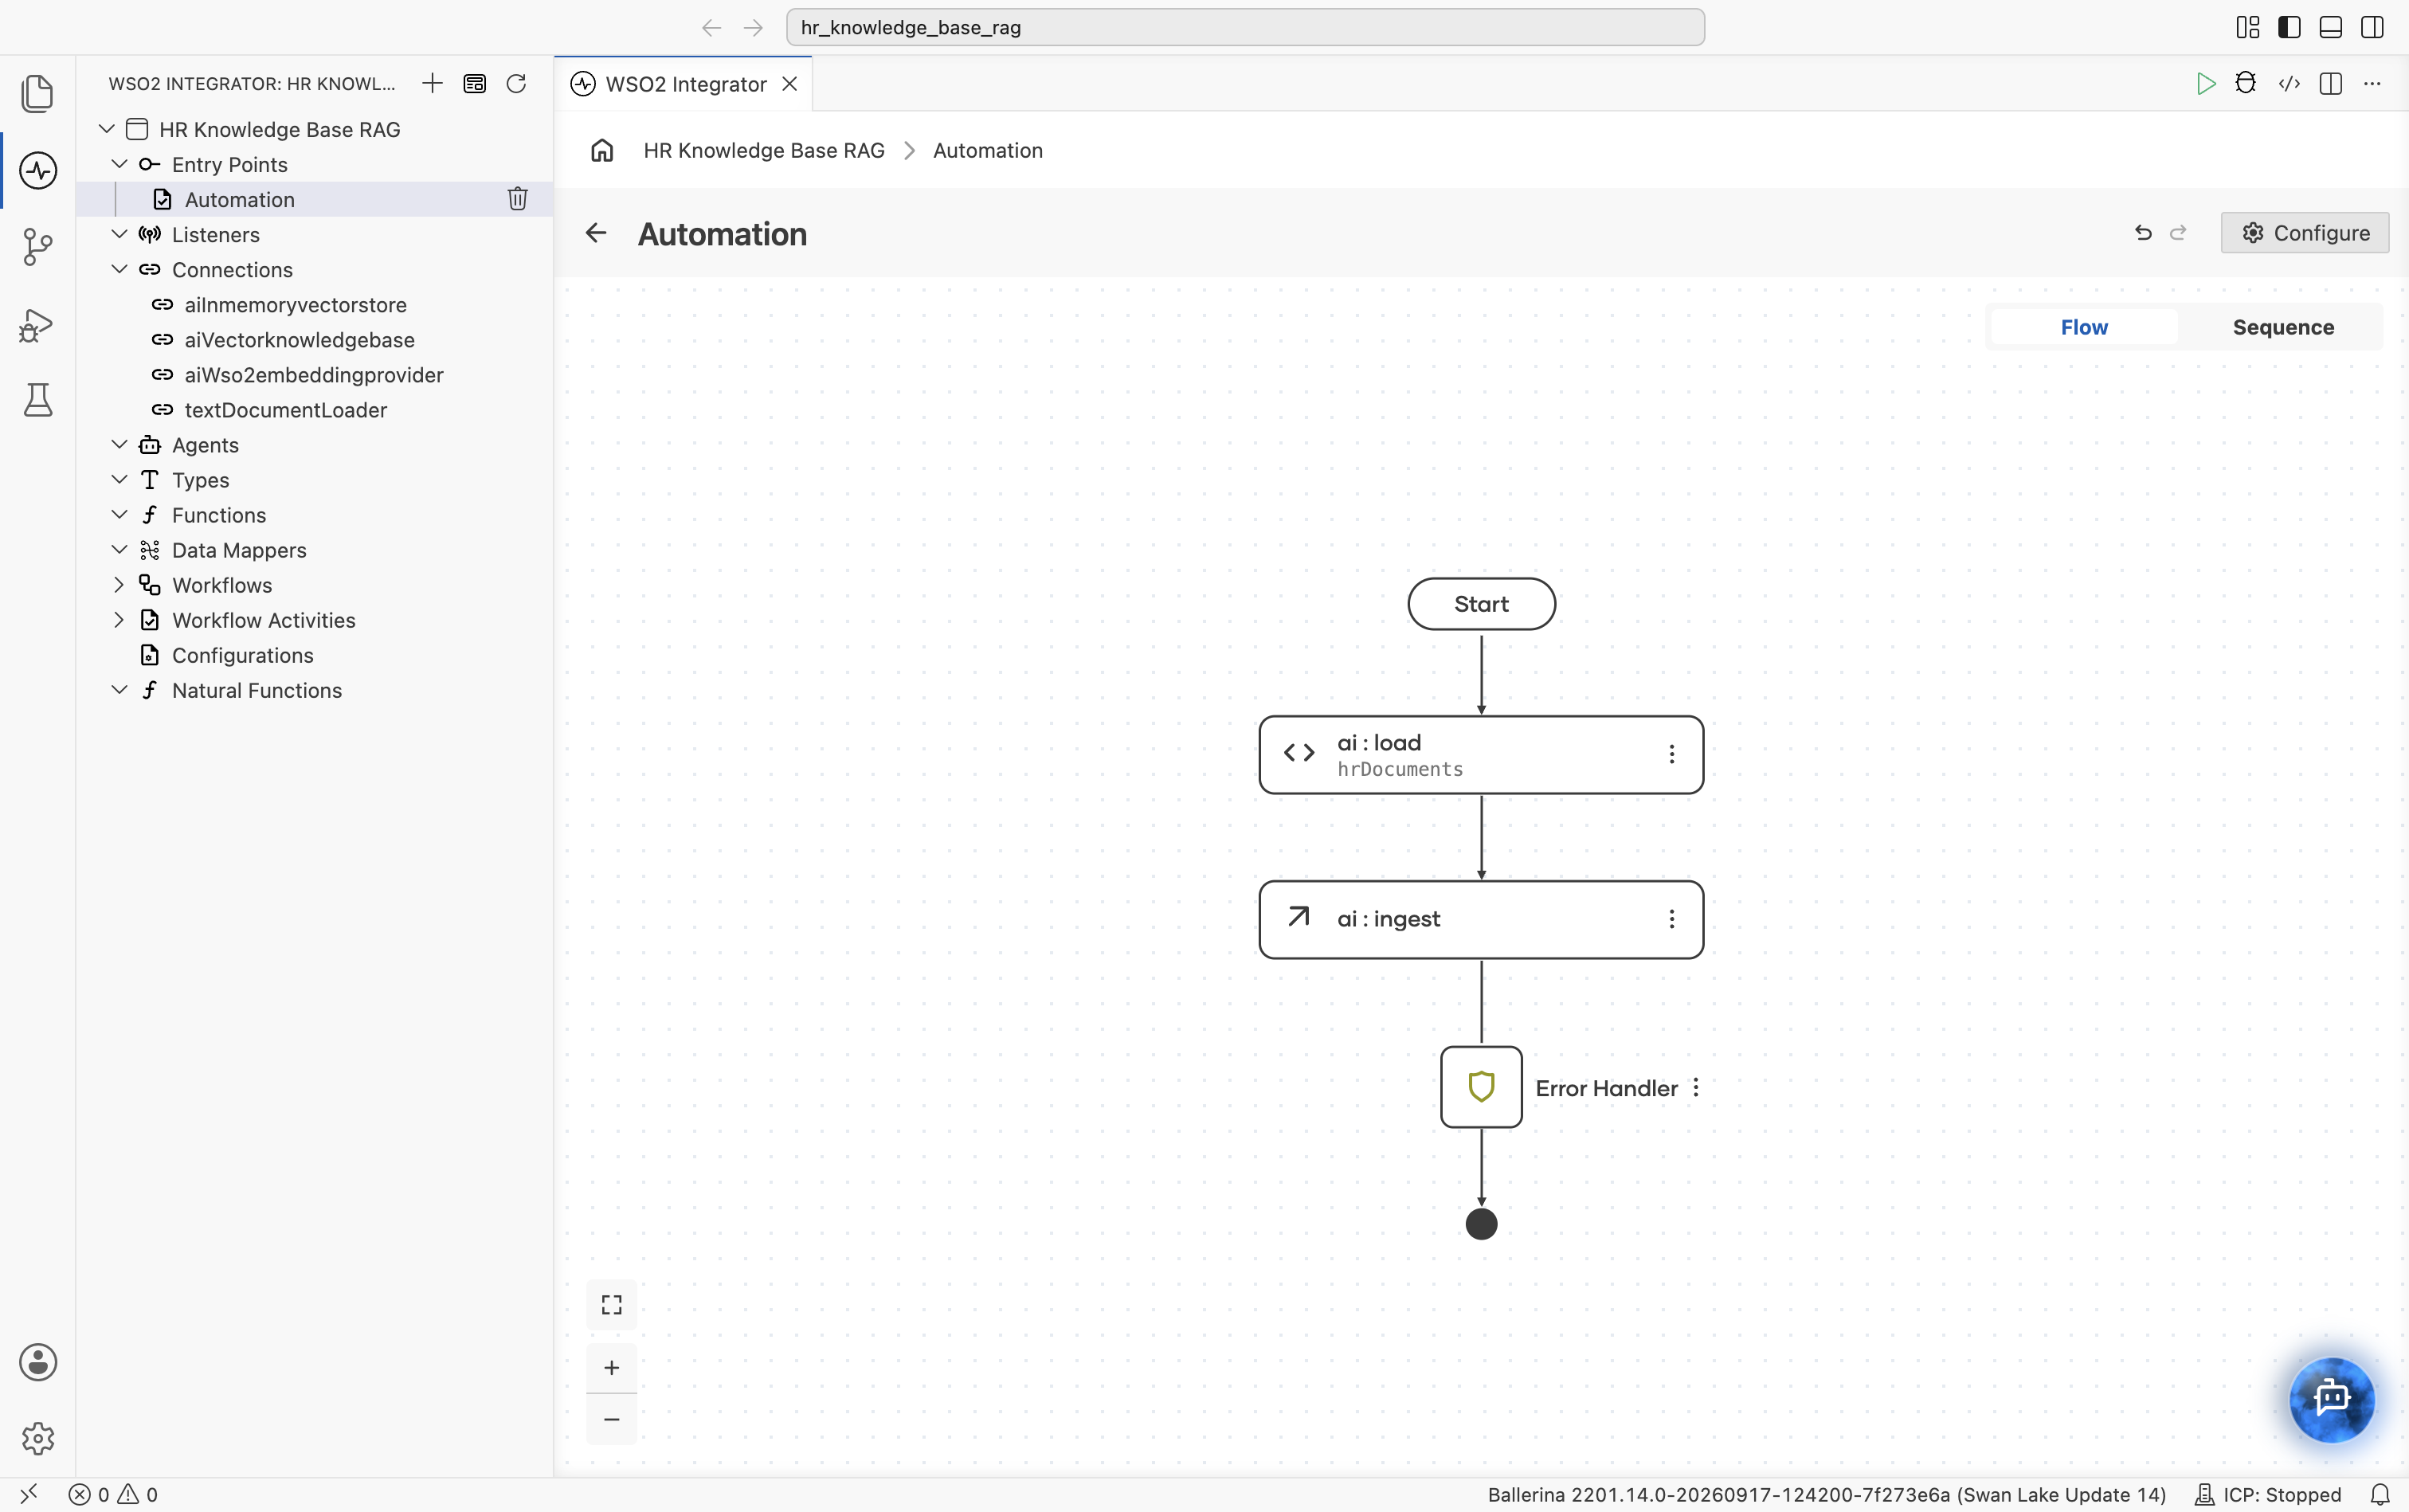Go to home icon in breadcrumb
Image resolution: width=2409 pixels, height=1512 pixels.
(x=602, y=150)
